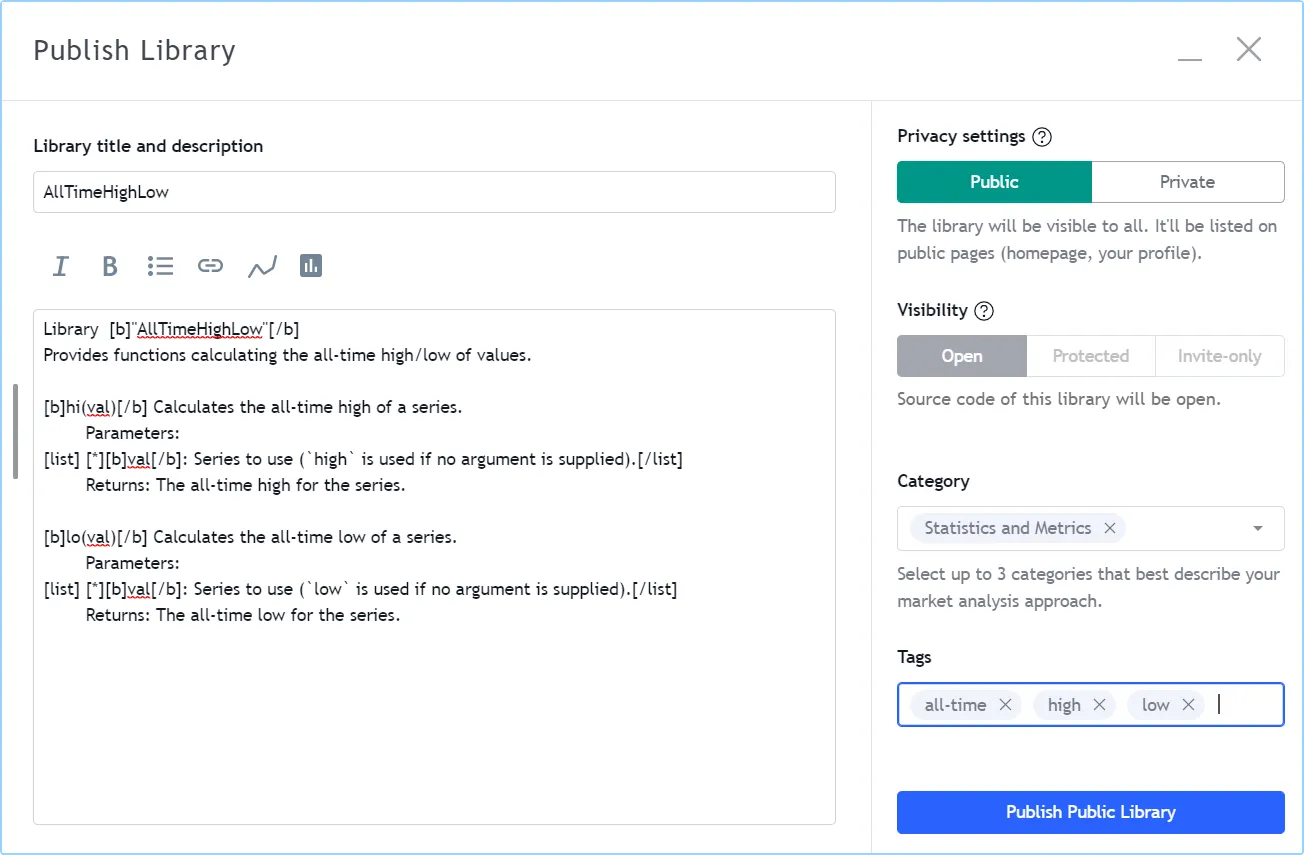Set privacy to Public

[x=994, y=182]
